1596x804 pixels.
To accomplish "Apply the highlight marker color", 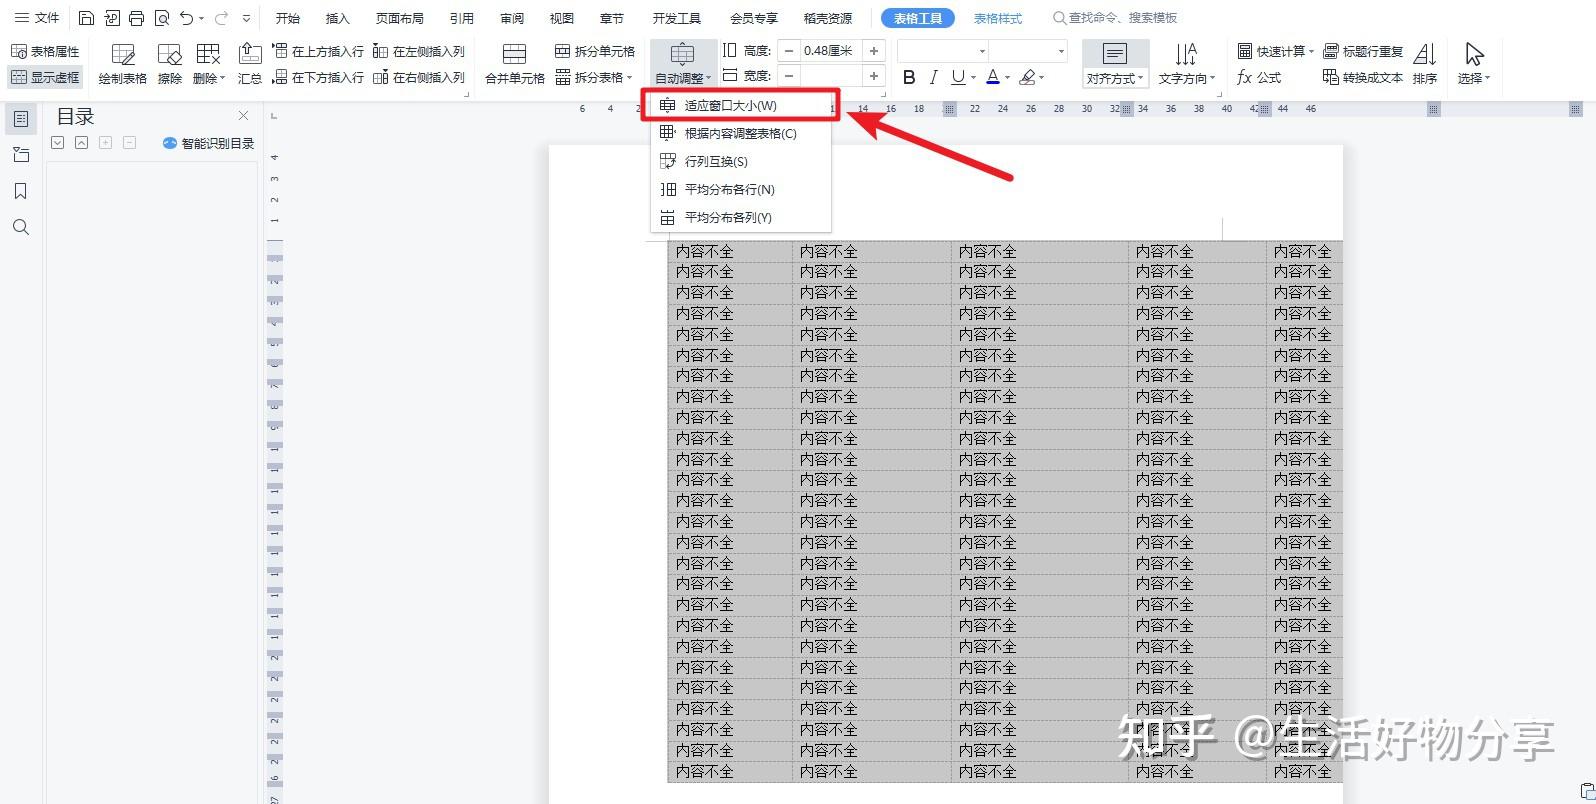I will pyautogui.click(x=1027, y=77).
